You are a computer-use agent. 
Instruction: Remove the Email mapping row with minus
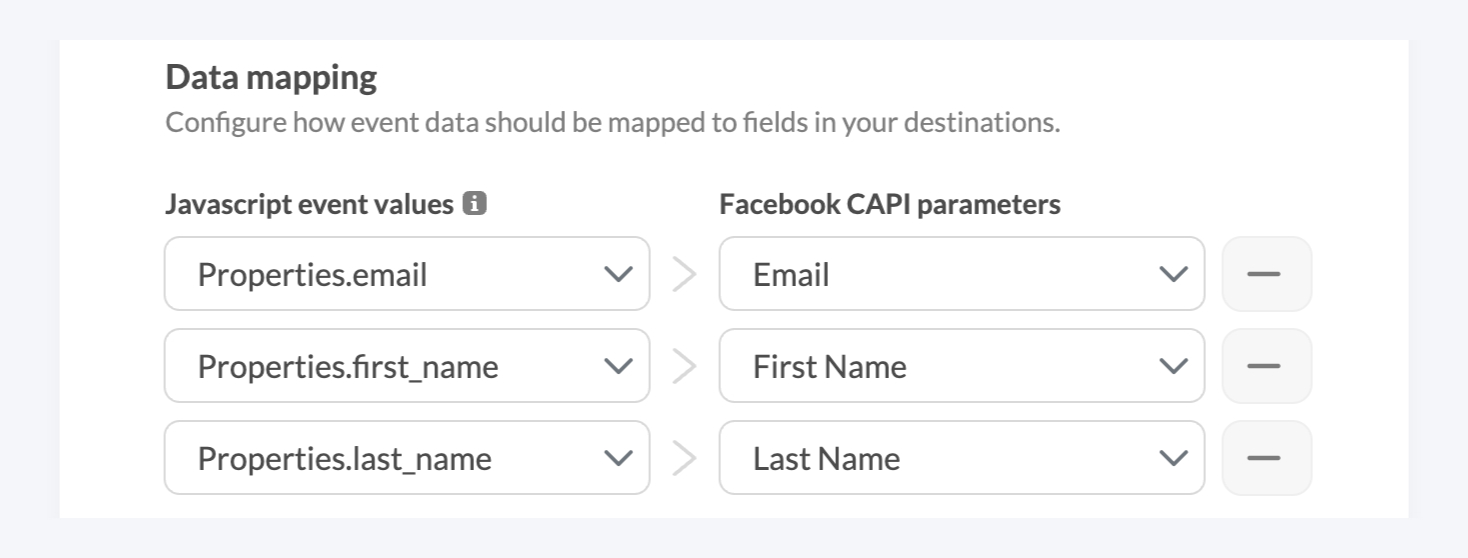1266,274
